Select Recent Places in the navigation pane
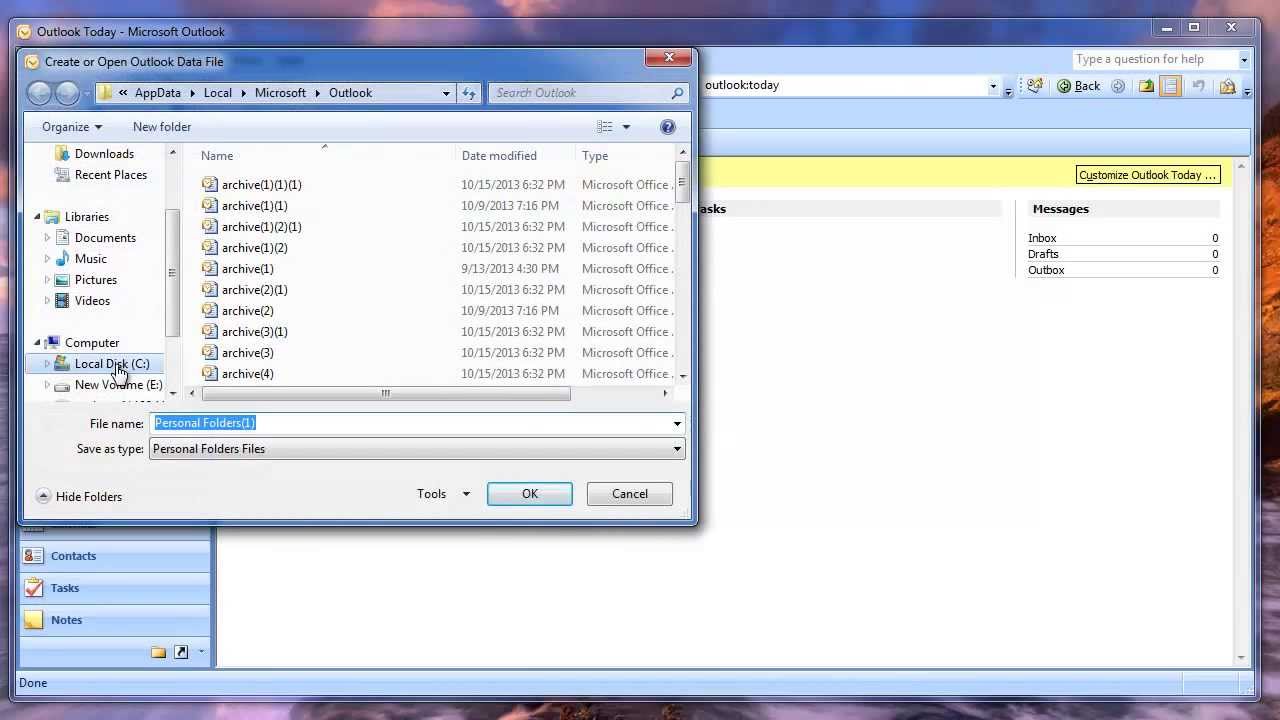 pos(111,175)
